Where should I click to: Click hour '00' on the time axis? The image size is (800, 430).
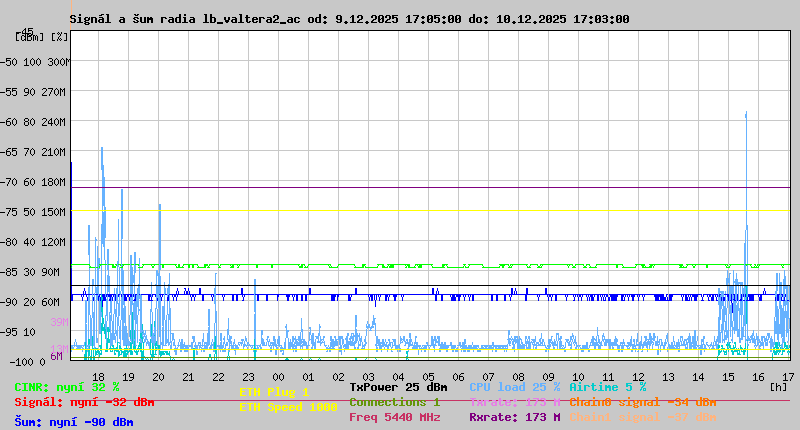[279, 377]
